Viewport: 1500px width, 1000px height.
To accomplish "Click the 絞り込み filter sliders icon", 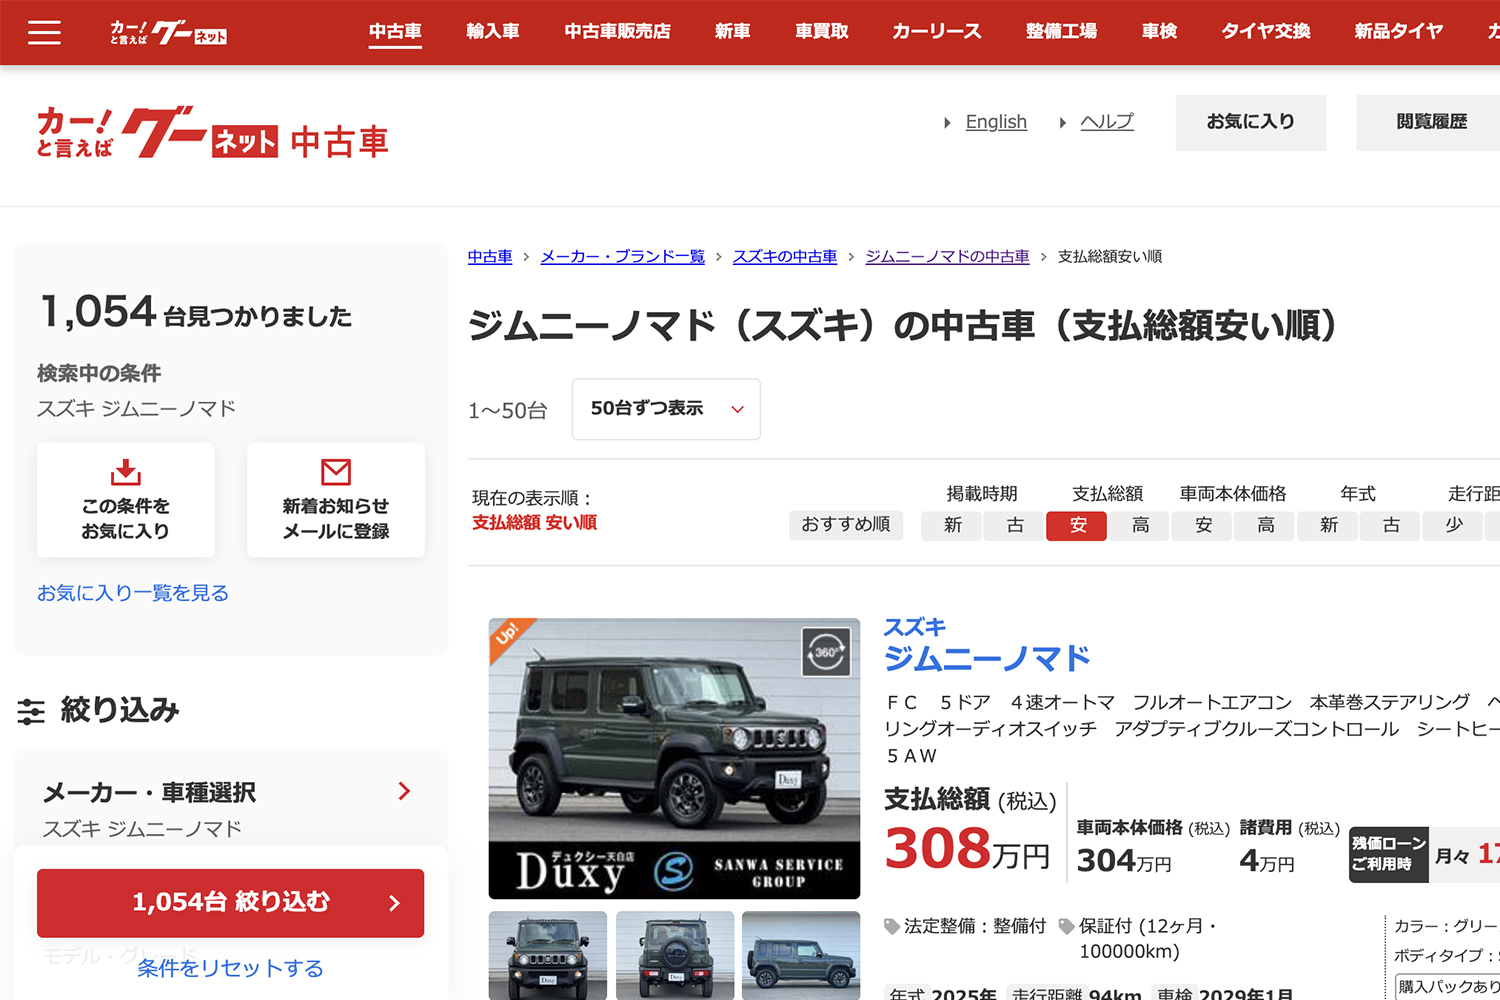I will (x=33, y=710).
